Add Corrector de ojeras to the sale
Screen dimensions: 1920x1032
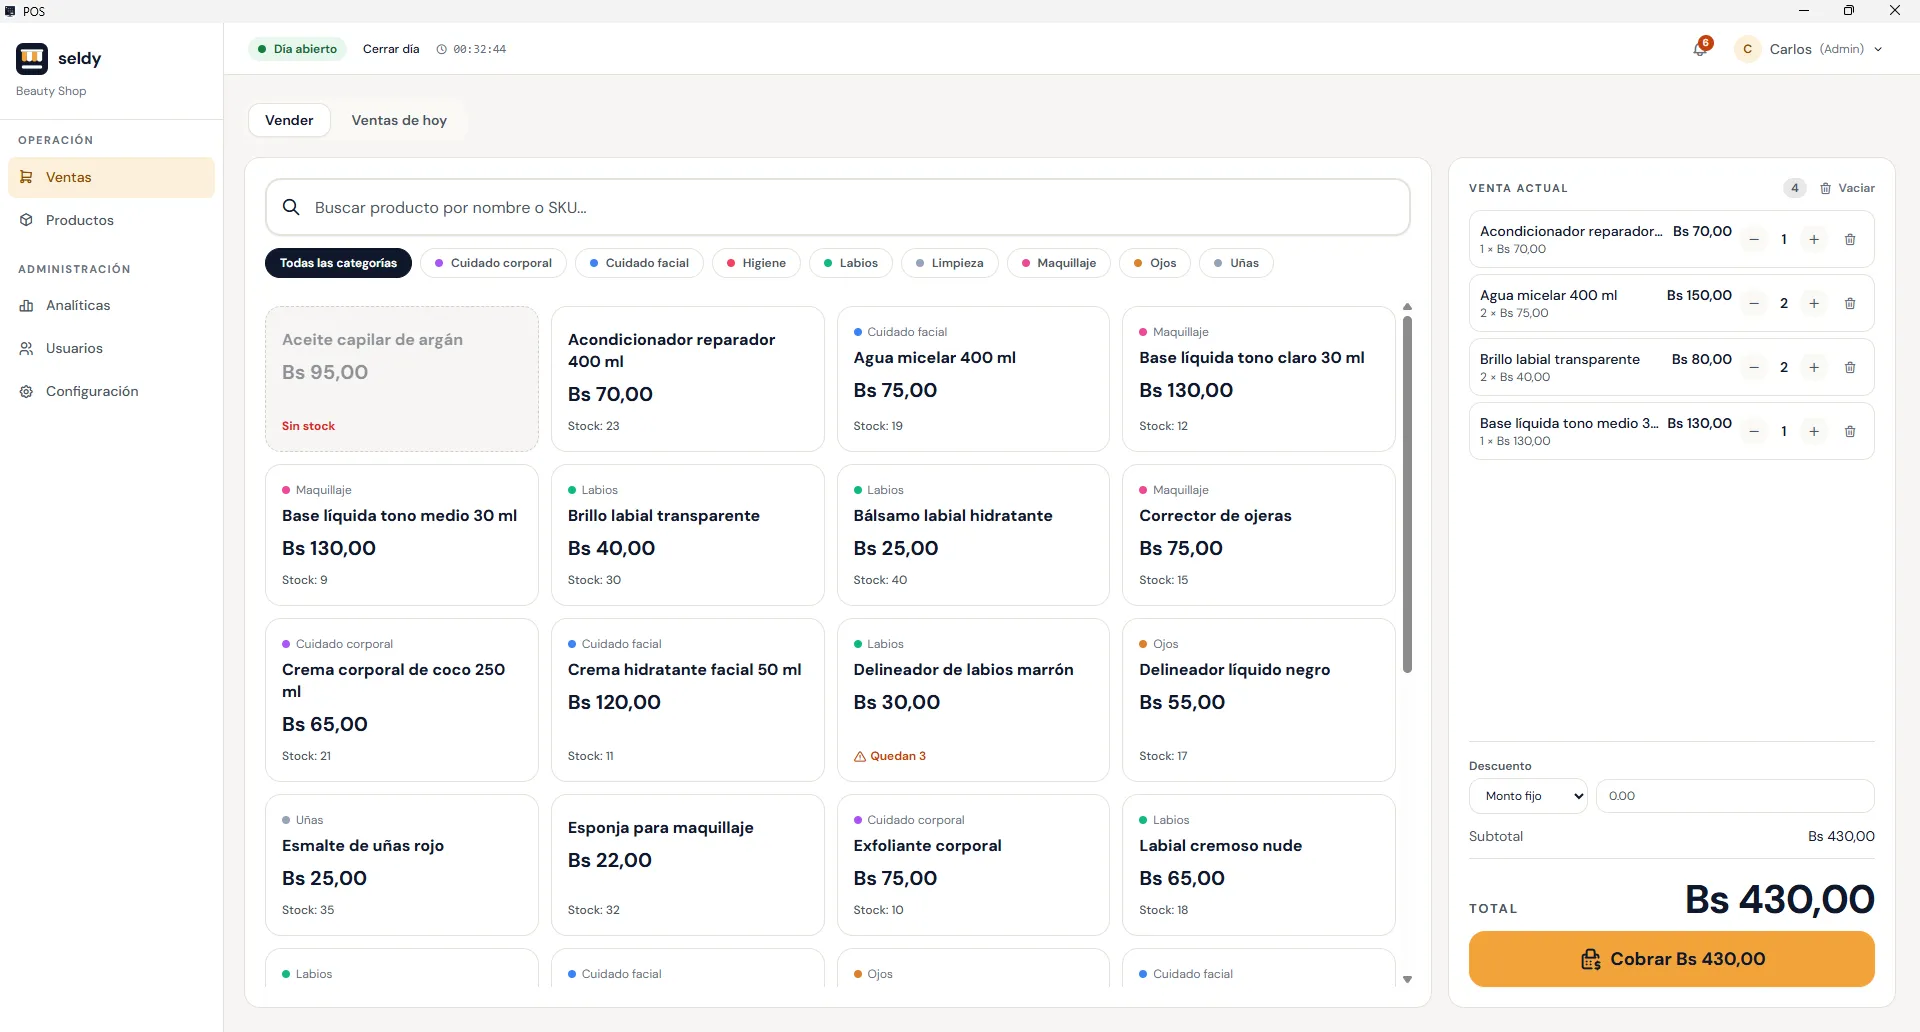[1258, 535]
